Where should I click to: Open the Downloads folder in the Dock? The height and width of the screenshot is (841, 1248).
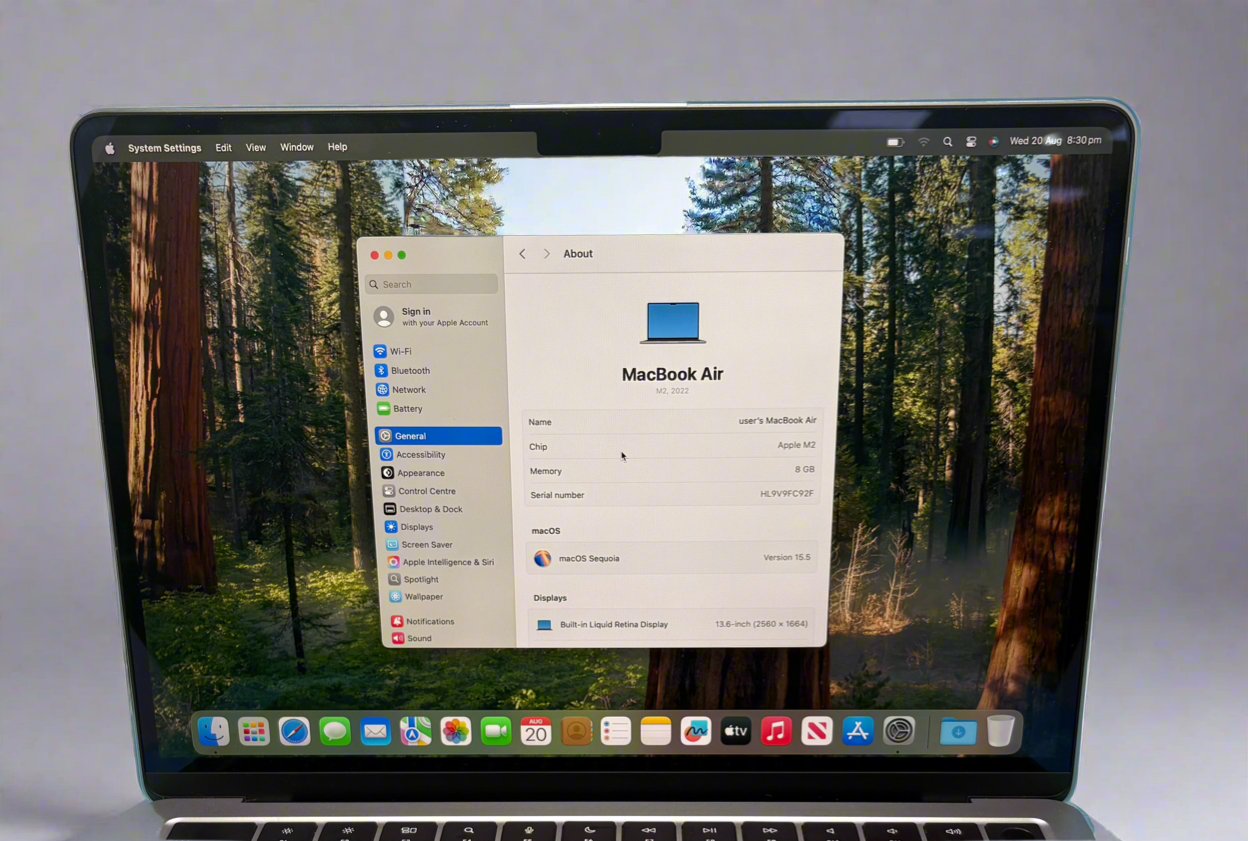click(x=958, y=732)
